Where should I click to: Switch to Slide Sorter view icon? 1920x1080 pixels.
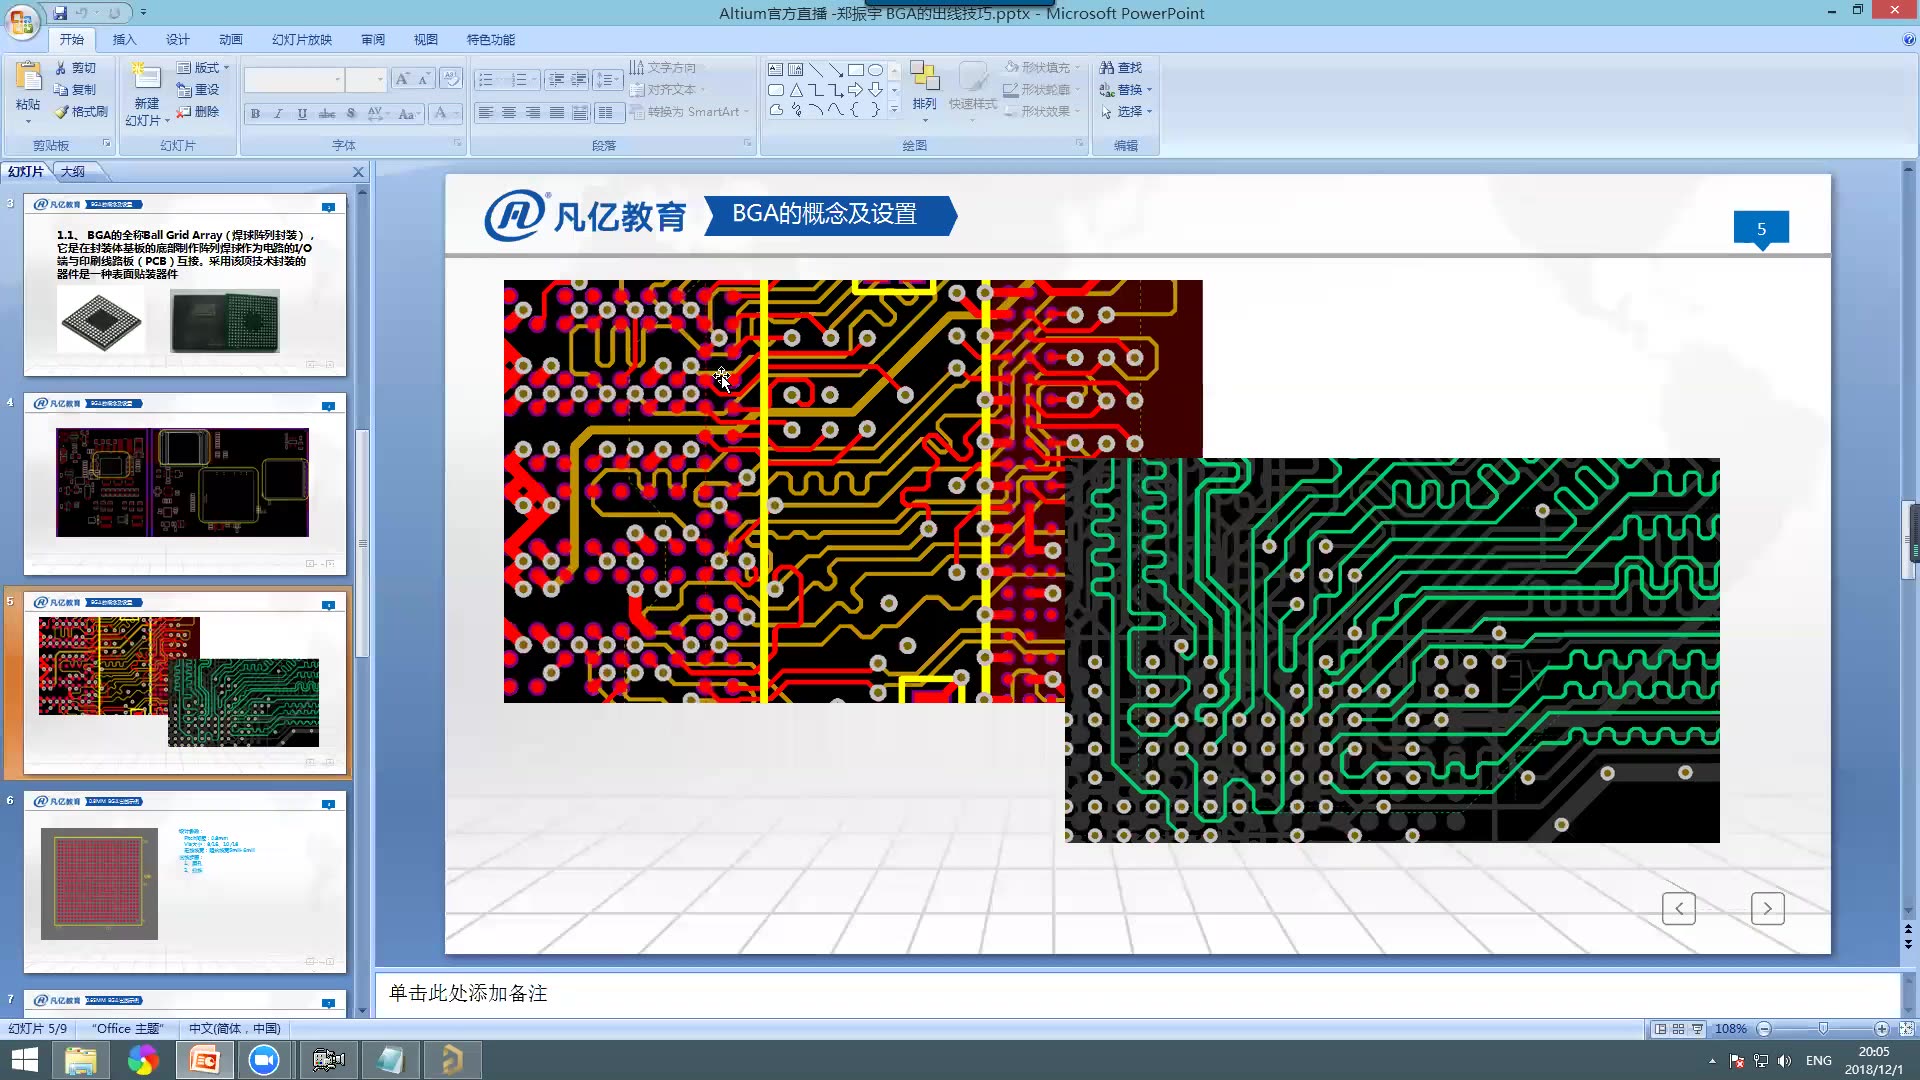click(x=1679, y=1029)
